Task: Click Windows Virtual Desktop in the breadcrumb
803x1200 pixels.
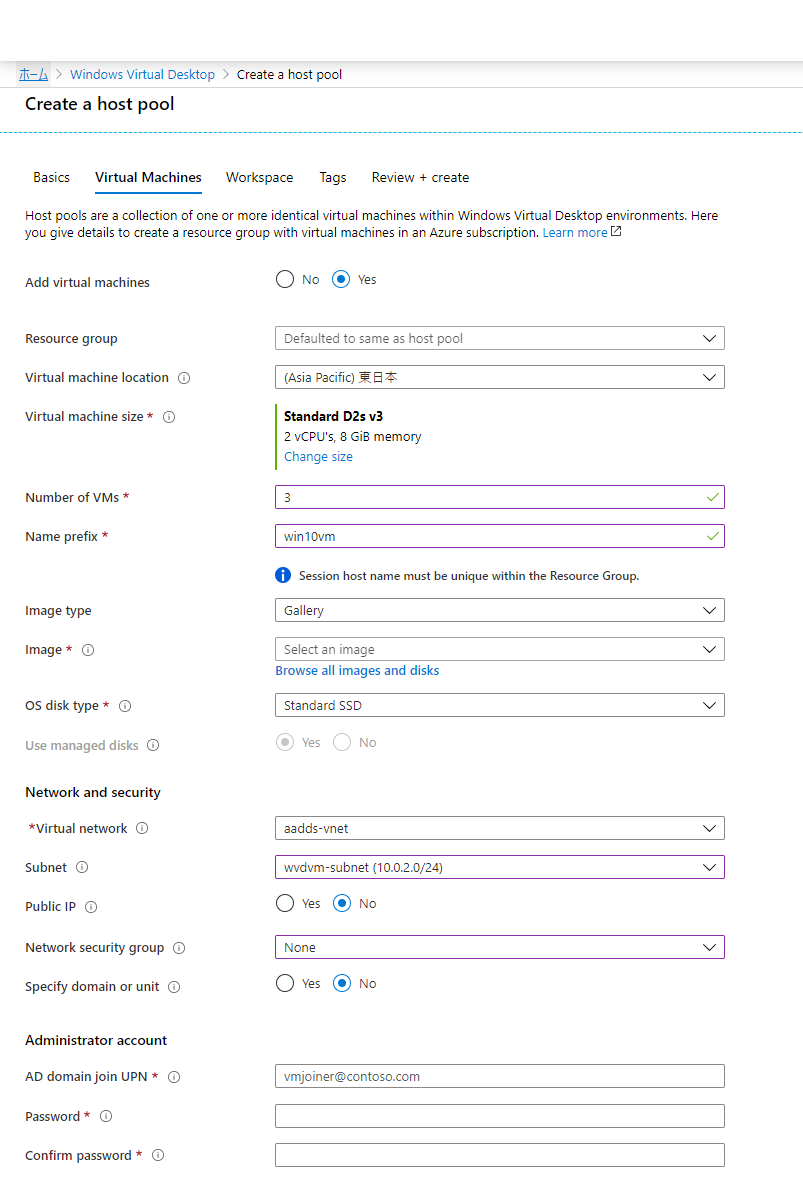Action: pos(143,75)
